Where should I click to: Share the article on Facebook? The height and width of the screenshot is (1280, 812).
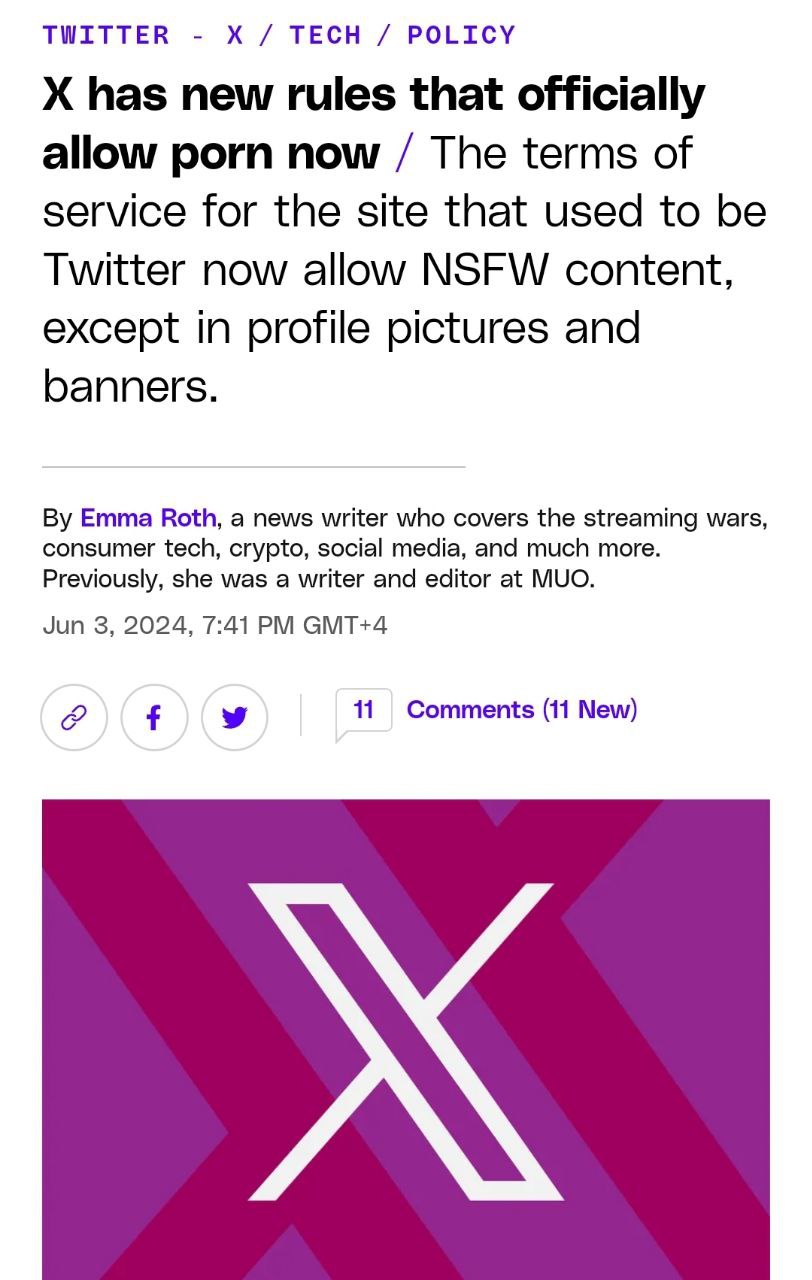tap(154, 717)
